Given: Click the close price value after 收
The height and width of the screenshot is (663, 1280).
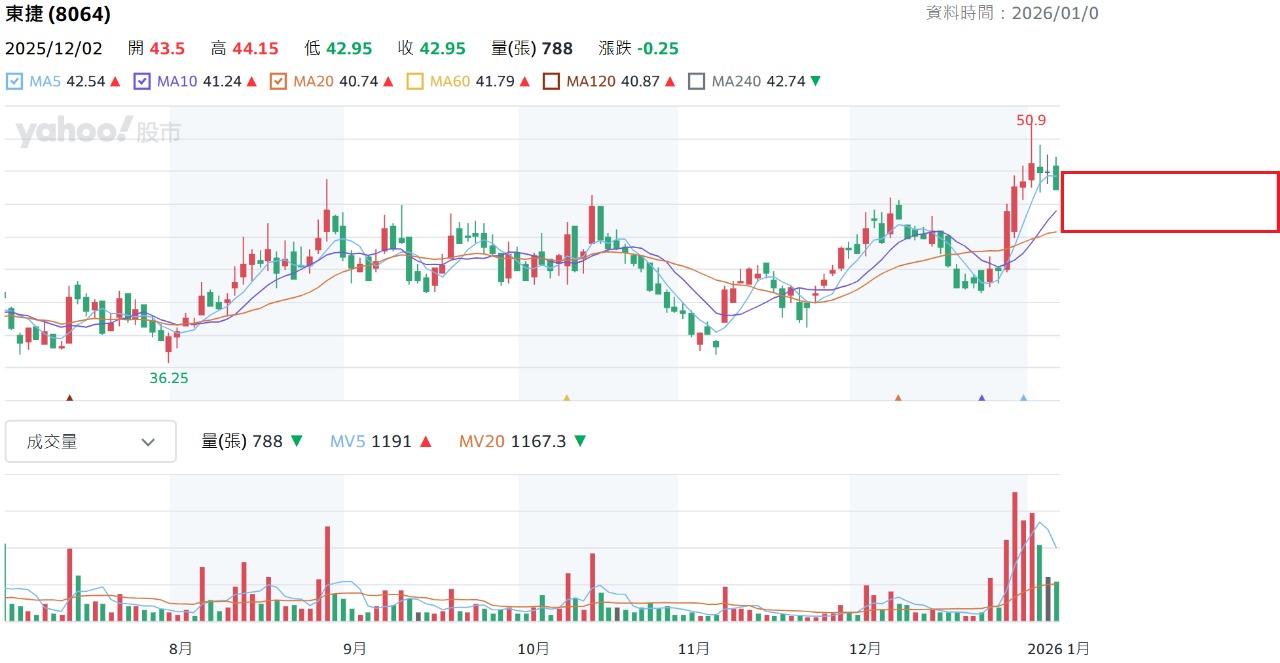Looking at the screenshot, I should [x=443, y=48].
